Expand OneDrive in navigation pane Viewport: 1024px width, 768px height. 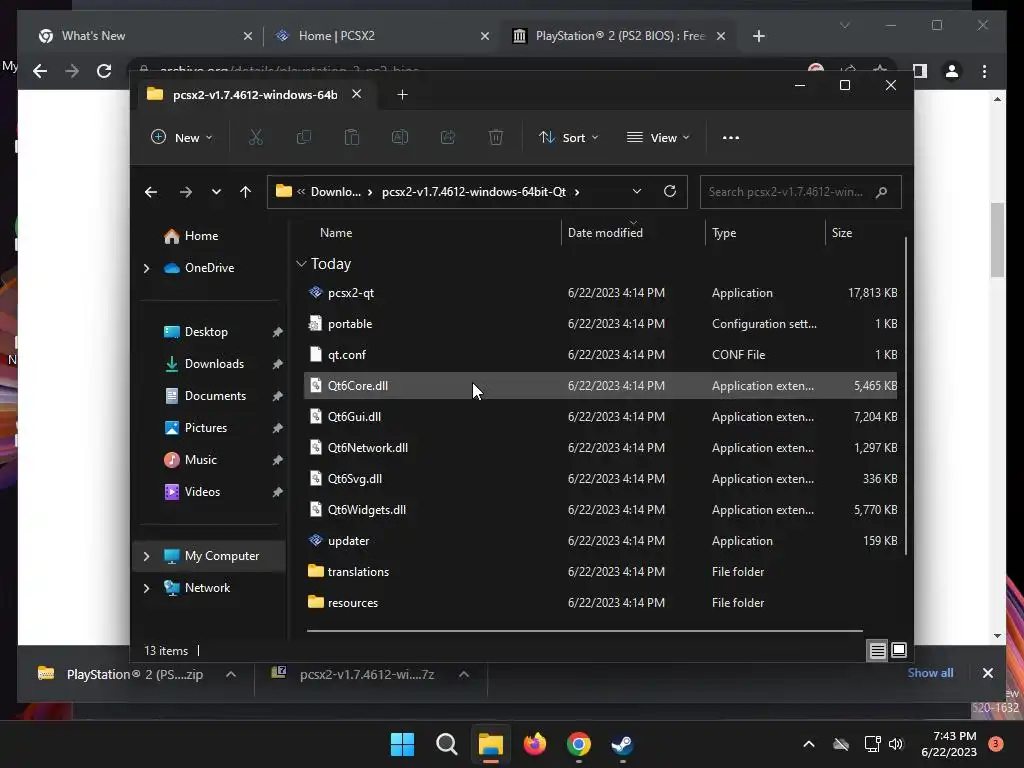(x=146, y=268)
